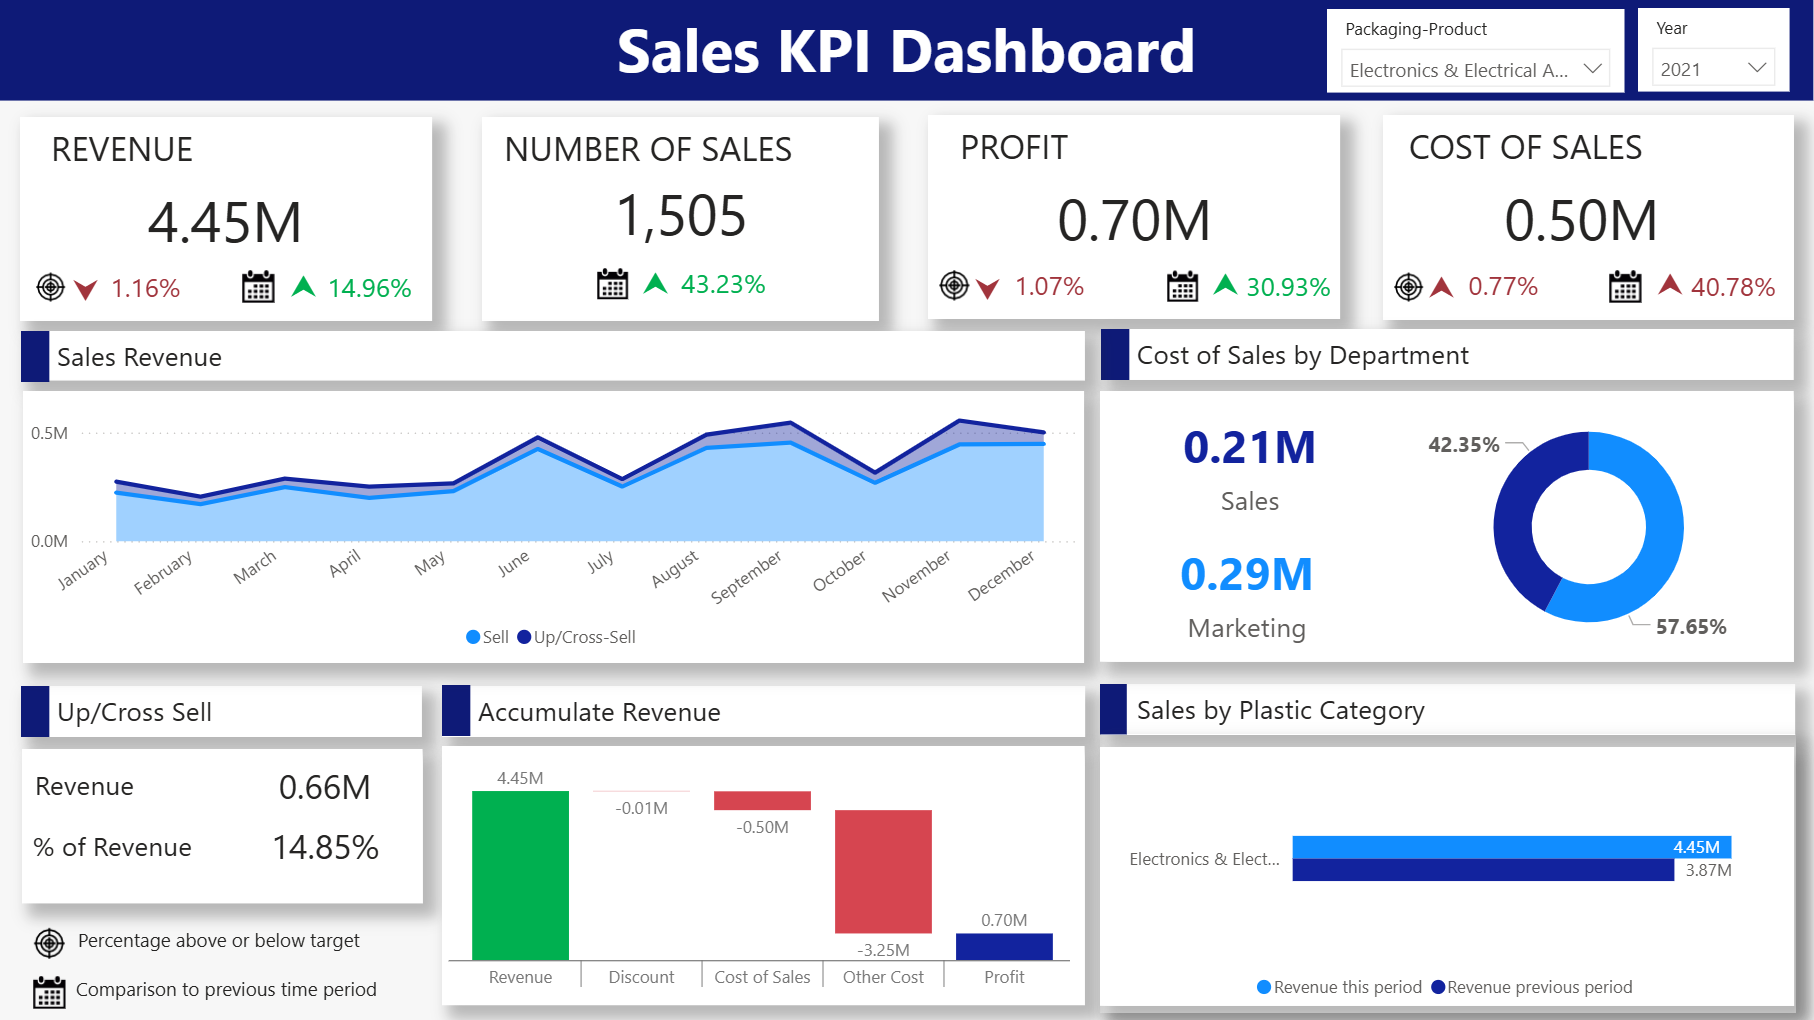Viewport: 1814px width, 1020px height.
Task: Click the target icon in Profit card
Action: pyautogui.click(x=954, y=286)
